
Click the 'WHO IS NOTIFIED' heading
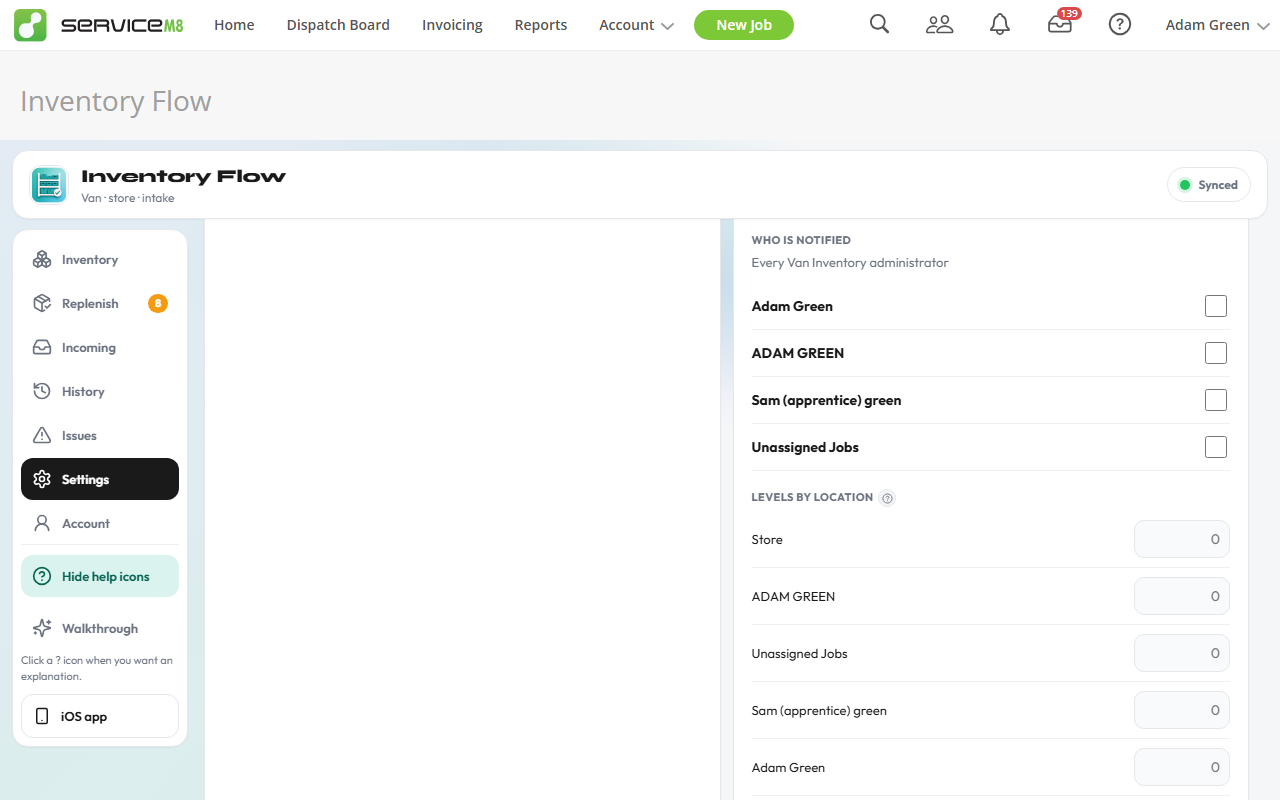801,240
